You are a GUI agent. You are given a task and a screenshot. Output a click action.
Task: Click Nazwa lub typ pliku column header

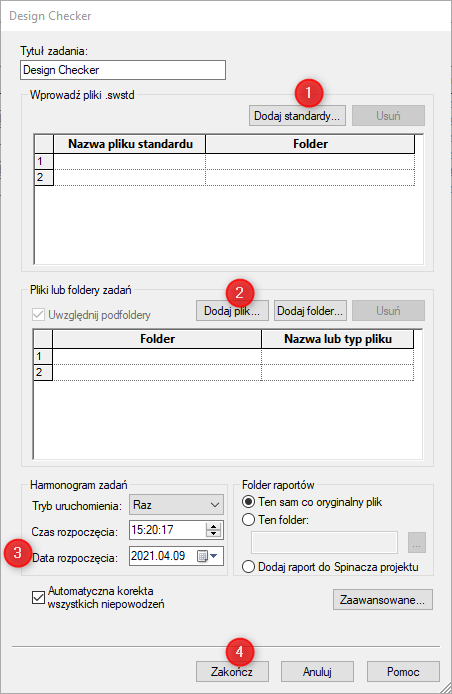337,339
